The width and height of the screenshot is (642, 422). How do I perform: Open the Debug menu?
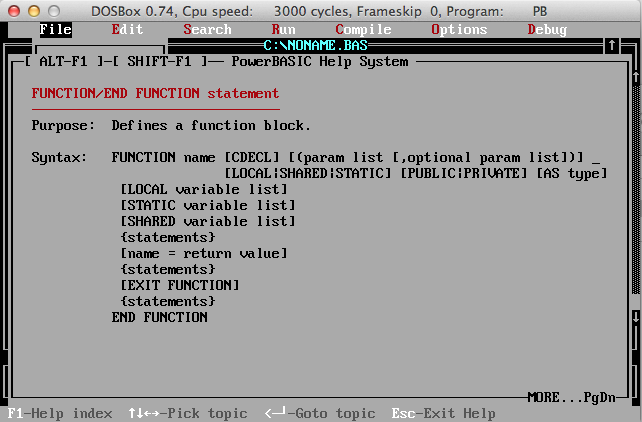tap(547, 29)
